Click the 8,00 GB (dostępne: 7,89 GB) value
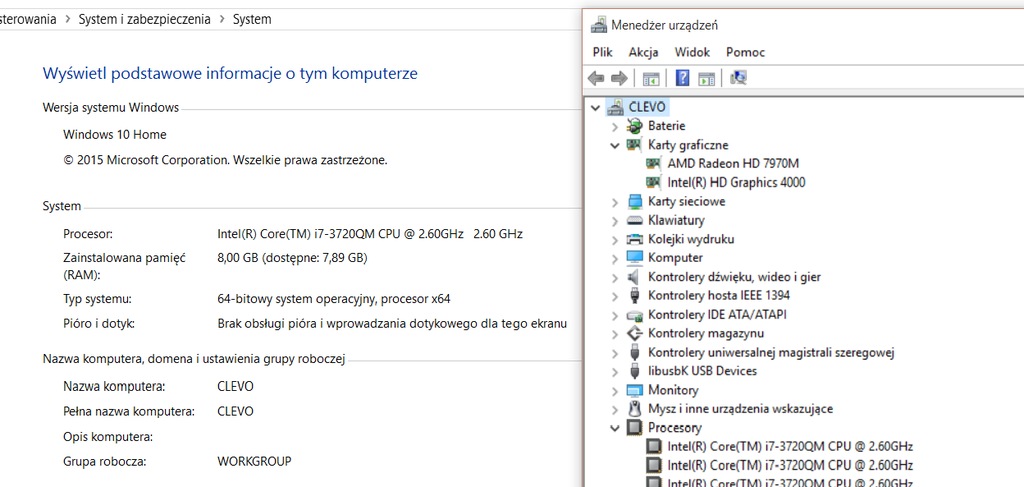The height and width of the screenshot is (487, 1024). coord(292,258)
